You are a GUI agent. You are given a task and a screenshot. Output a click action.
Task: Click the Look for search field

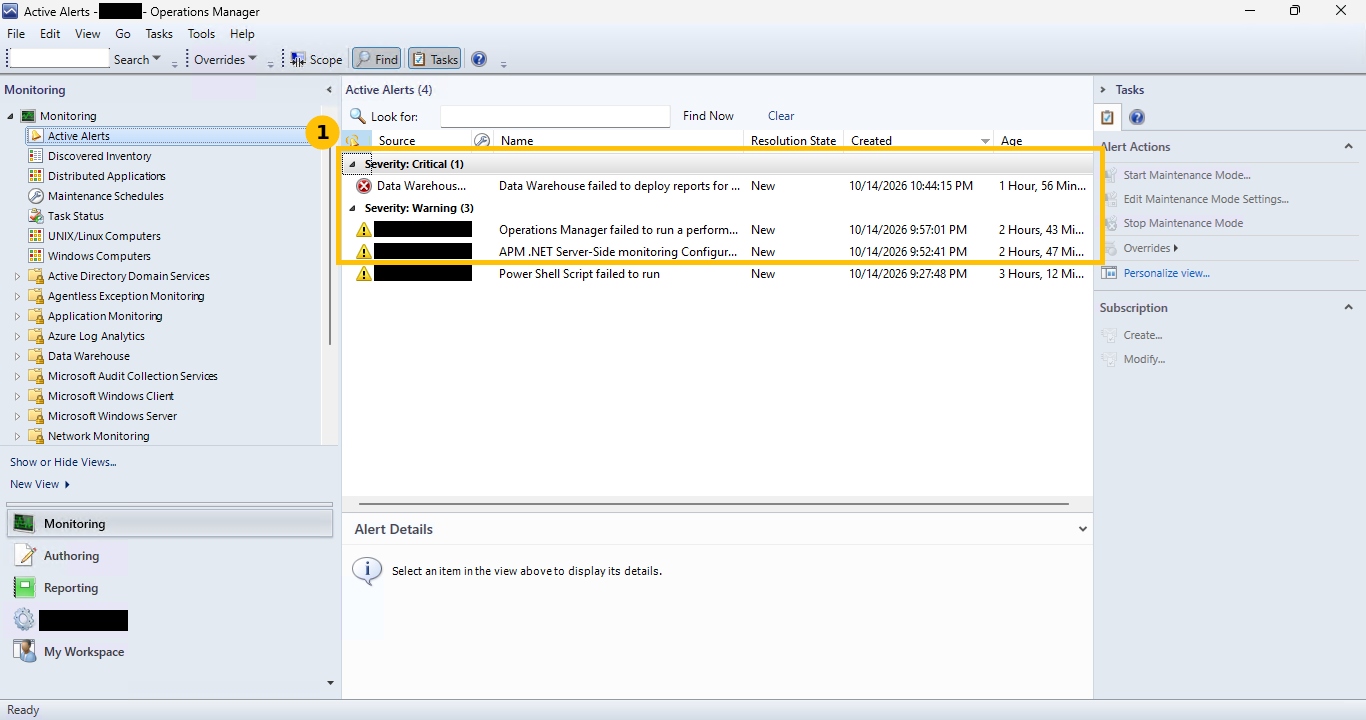click(x=555, y=117)
